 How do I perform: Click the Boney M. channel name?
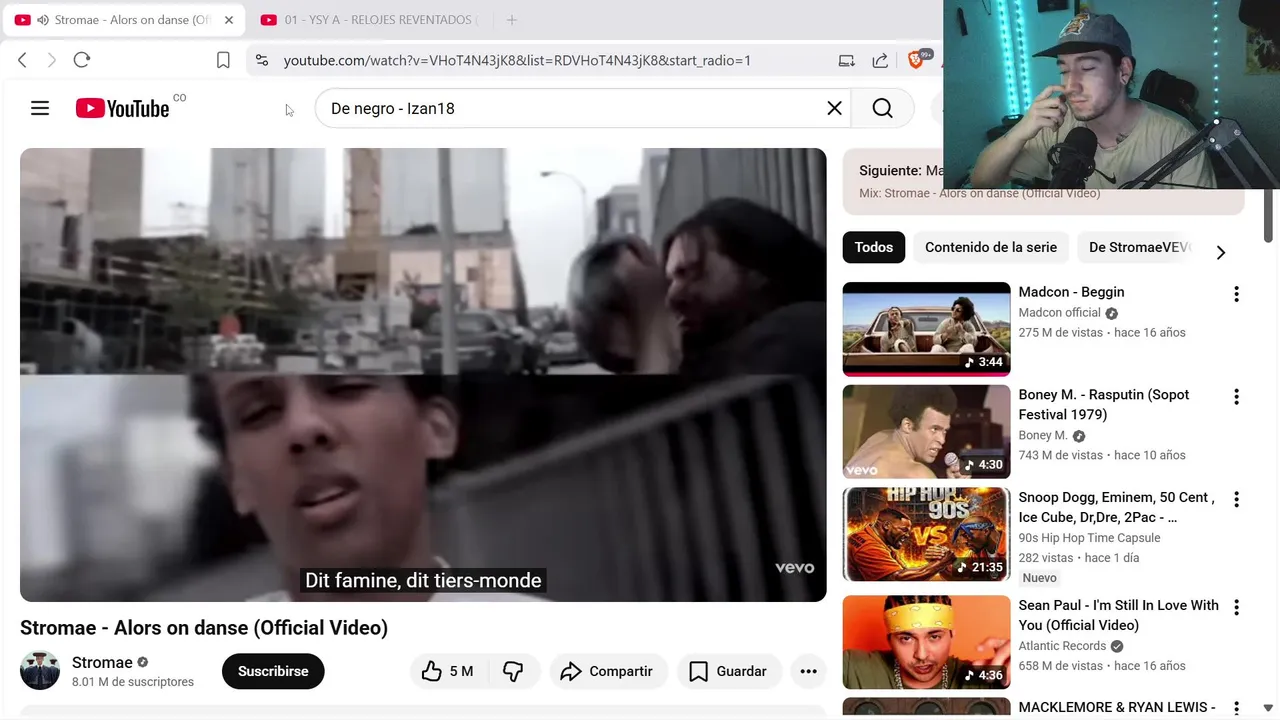[1043, 436]
